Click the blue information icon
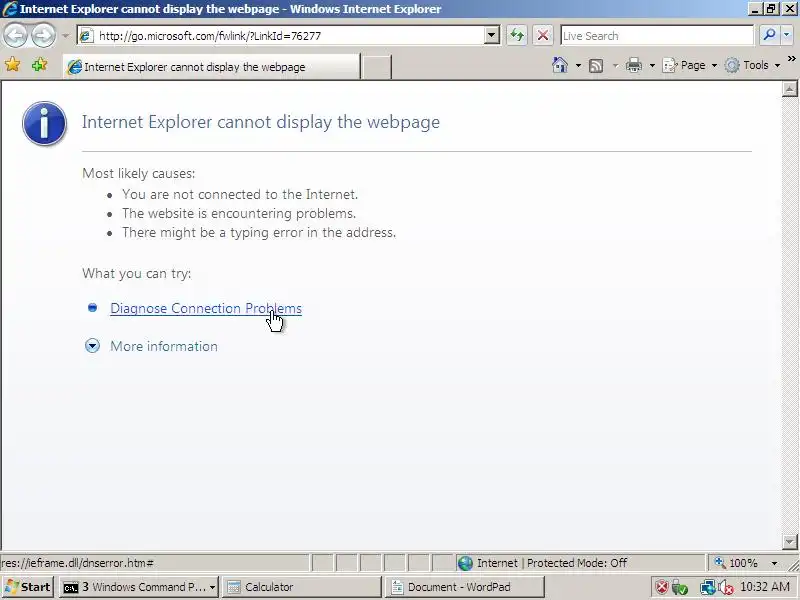Image resolution: width=800 pixels, height=600 pixels. tap(44, 123)
